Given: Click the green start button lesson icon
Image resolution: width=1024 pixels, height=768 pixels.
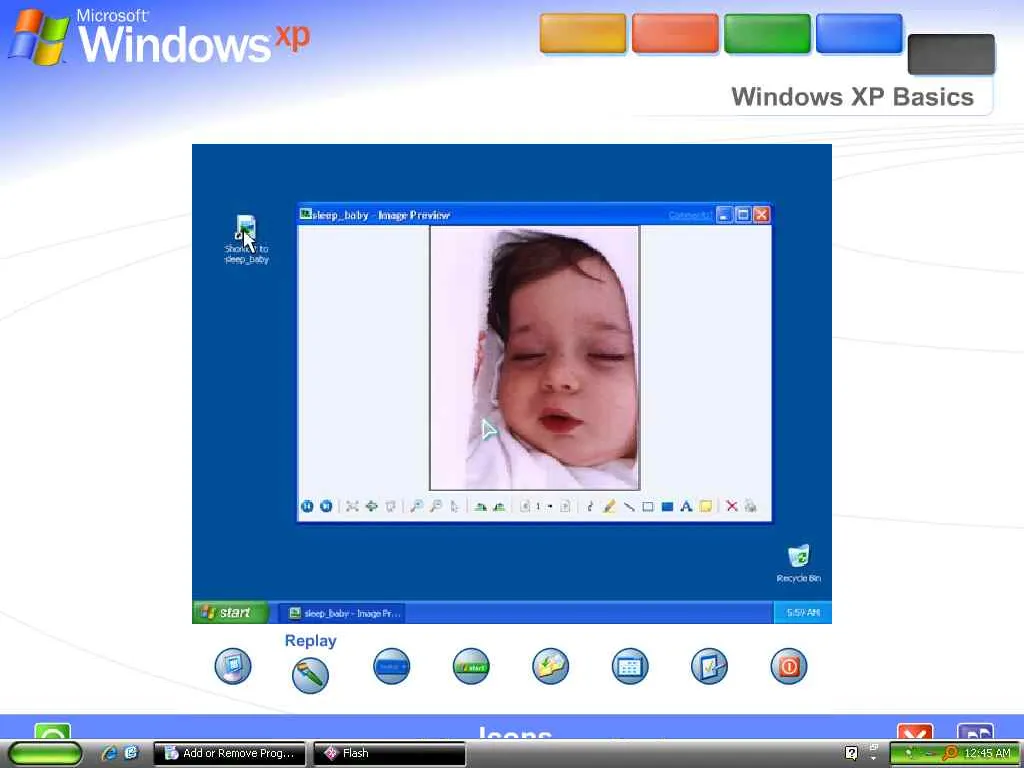Looking at the screenshot, I should 471,666.
